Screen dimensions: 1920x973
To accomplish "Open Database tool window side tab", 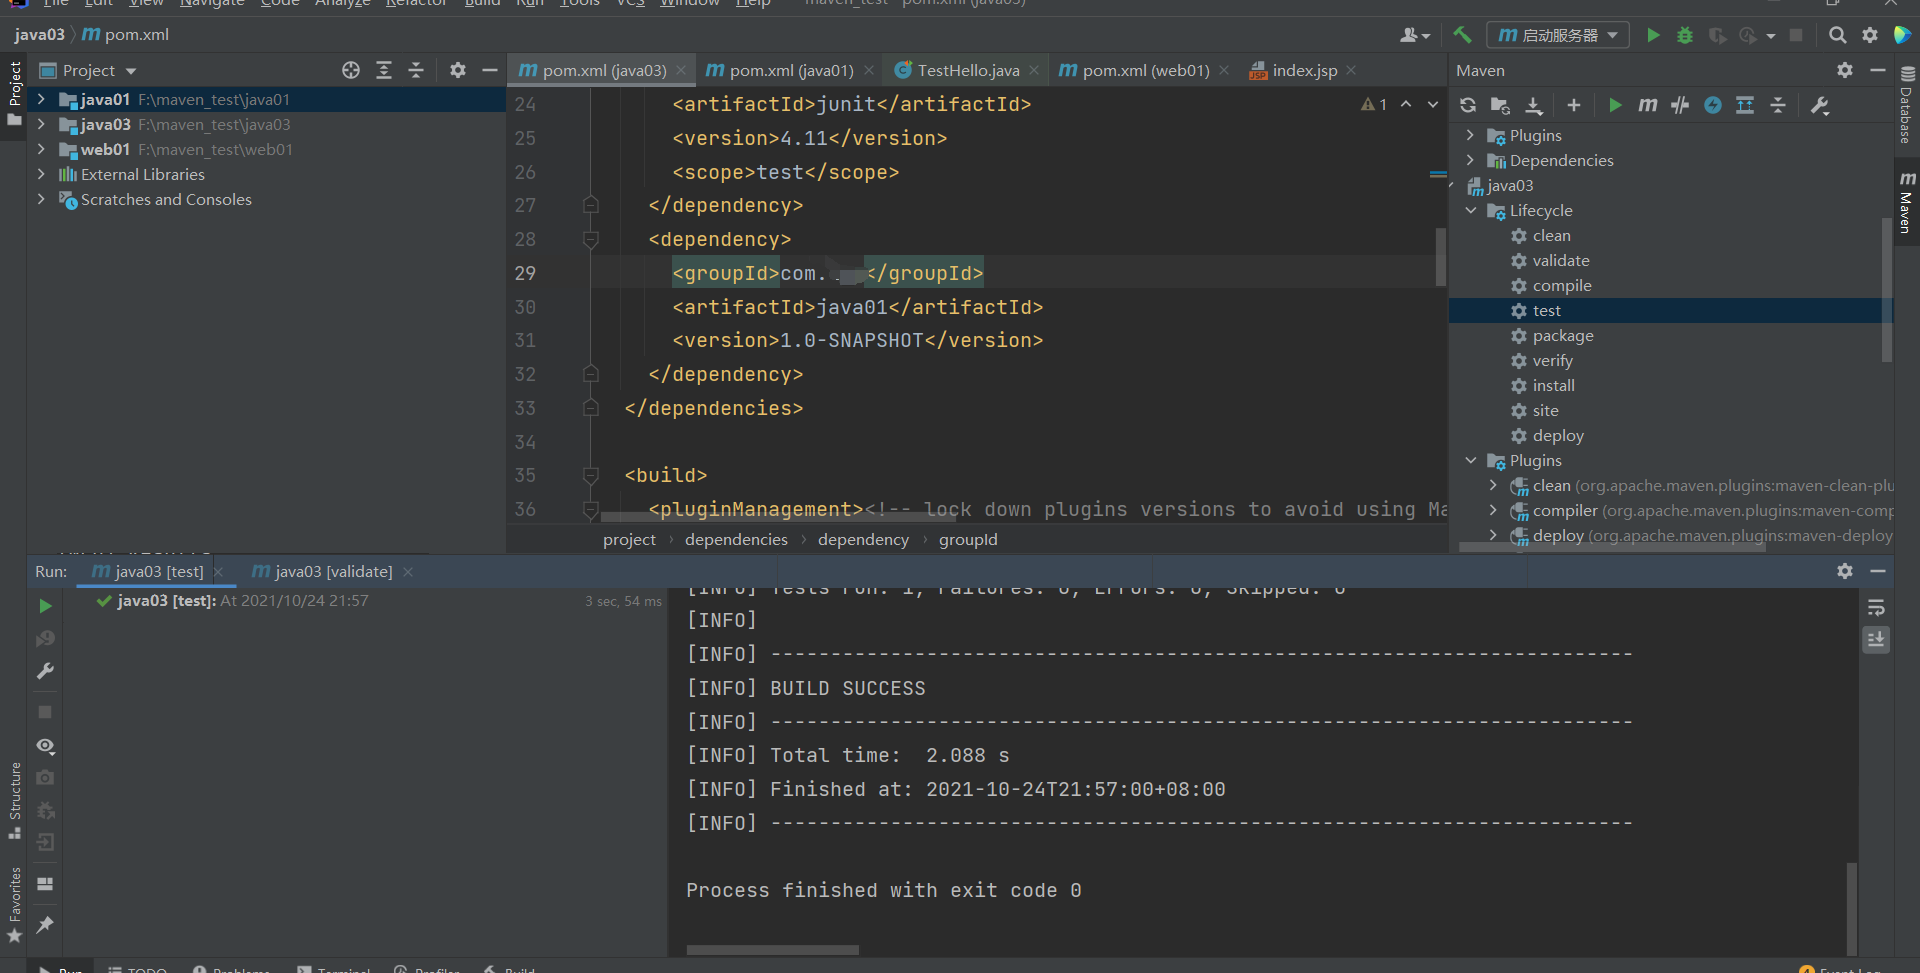I will [1906, 105].
